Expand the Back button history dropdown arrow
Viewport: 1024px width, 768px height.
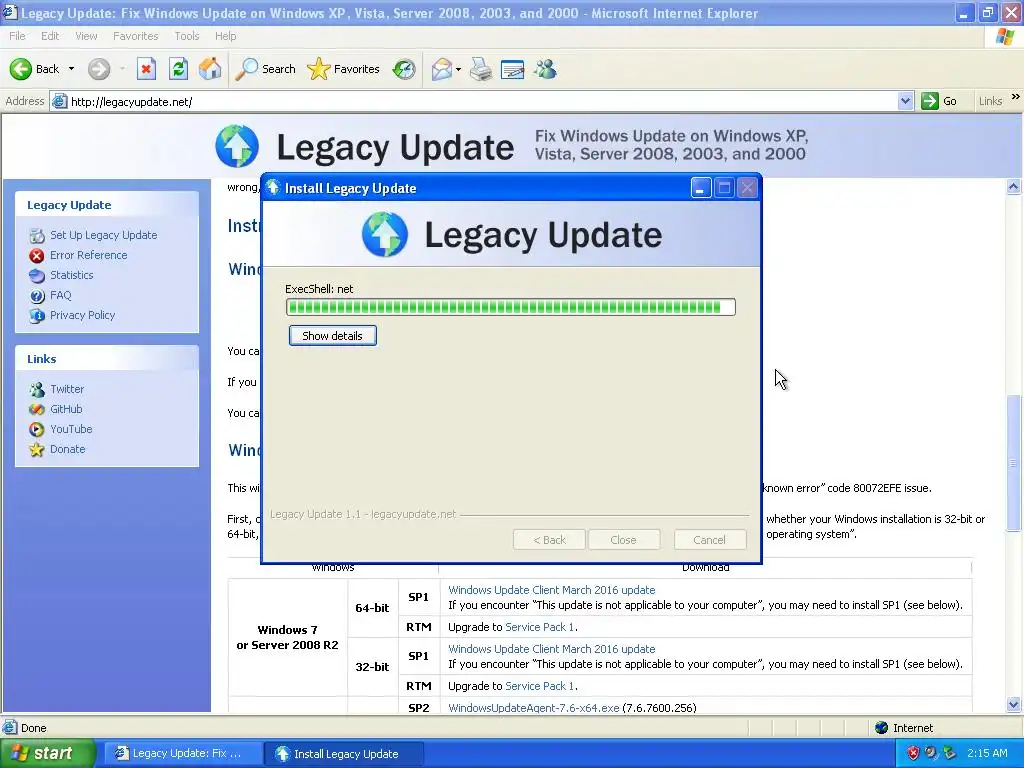tap(71, 69)
